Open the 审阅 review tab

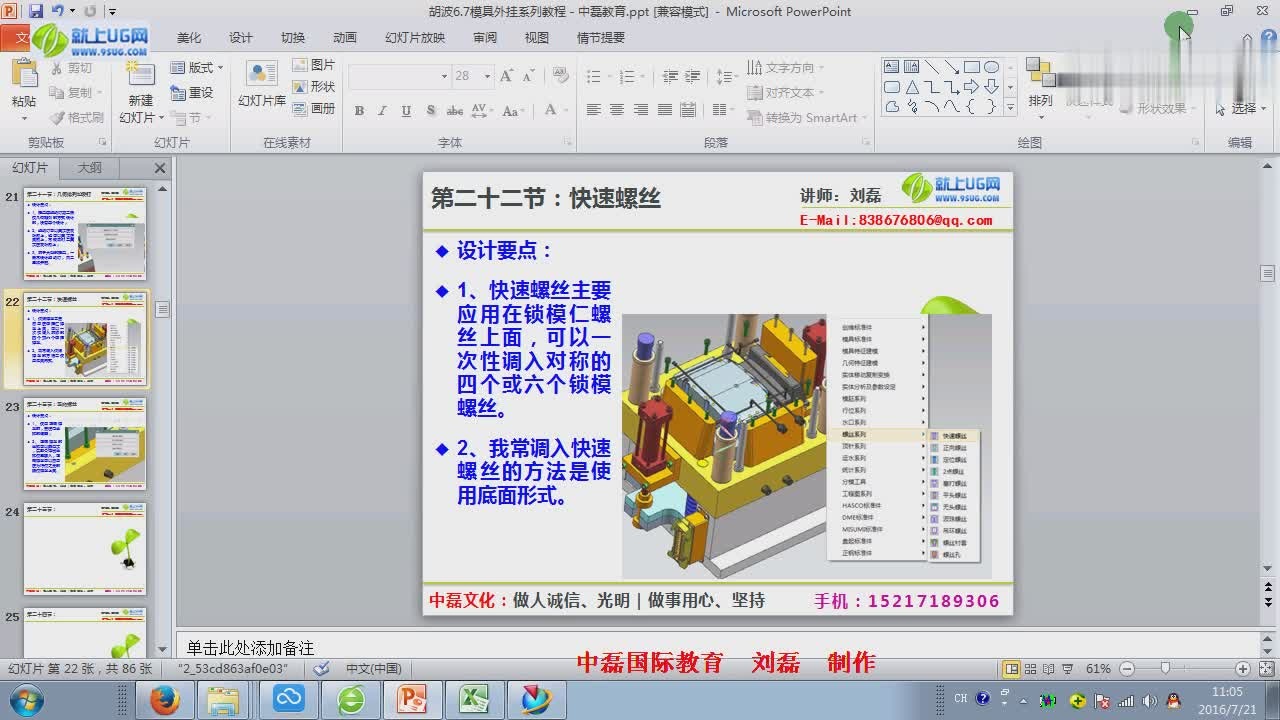485,38
